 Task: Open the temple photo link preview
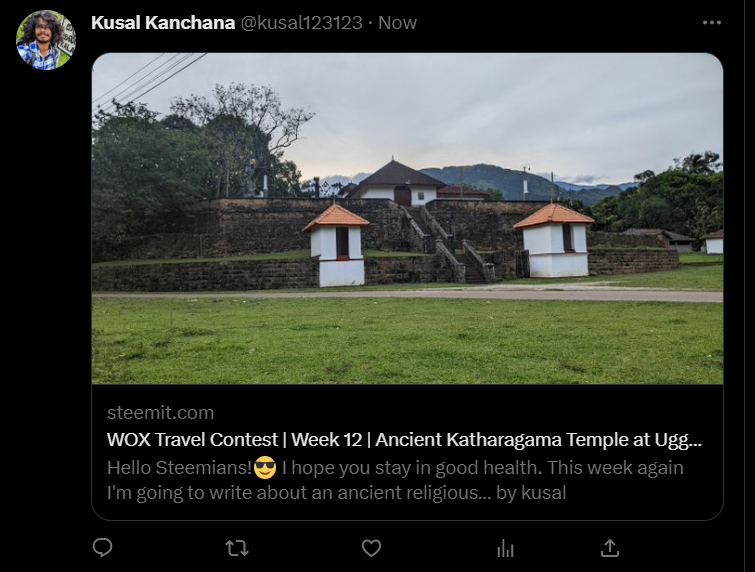pyautogui.click(x=407, y=219)
